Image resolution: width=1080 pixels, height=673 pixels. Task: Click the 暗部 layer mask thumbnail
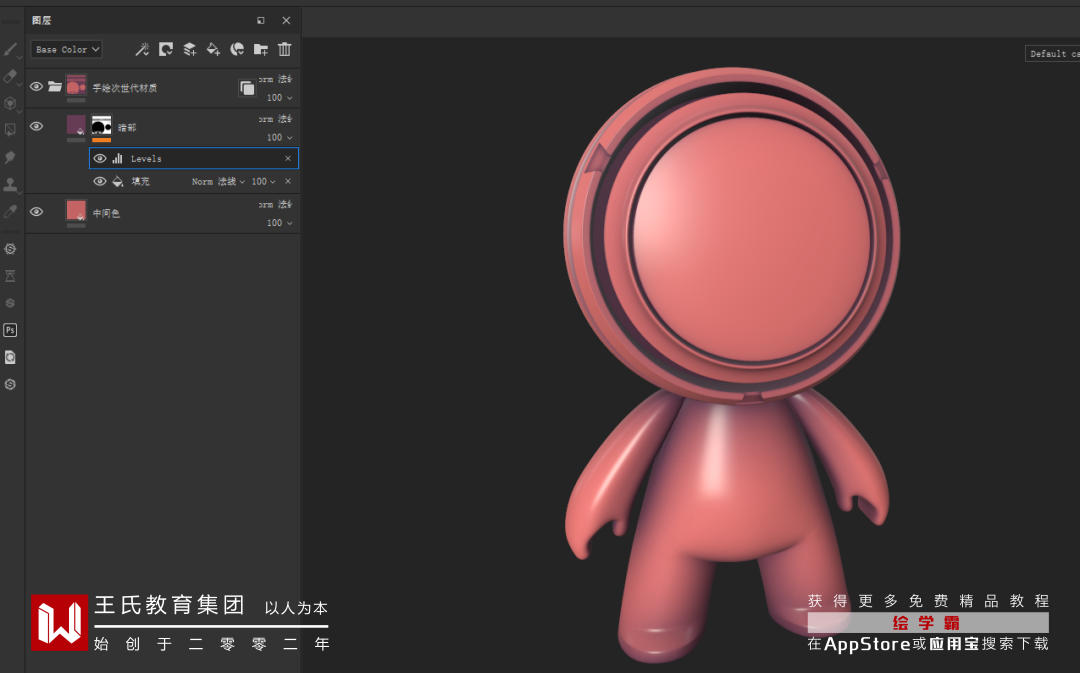[x=101, y=125]
